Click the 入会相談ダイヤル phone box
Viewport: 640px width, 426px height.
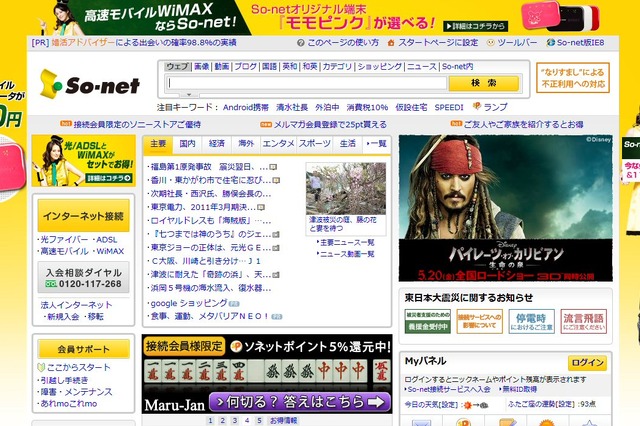[84, 278]
